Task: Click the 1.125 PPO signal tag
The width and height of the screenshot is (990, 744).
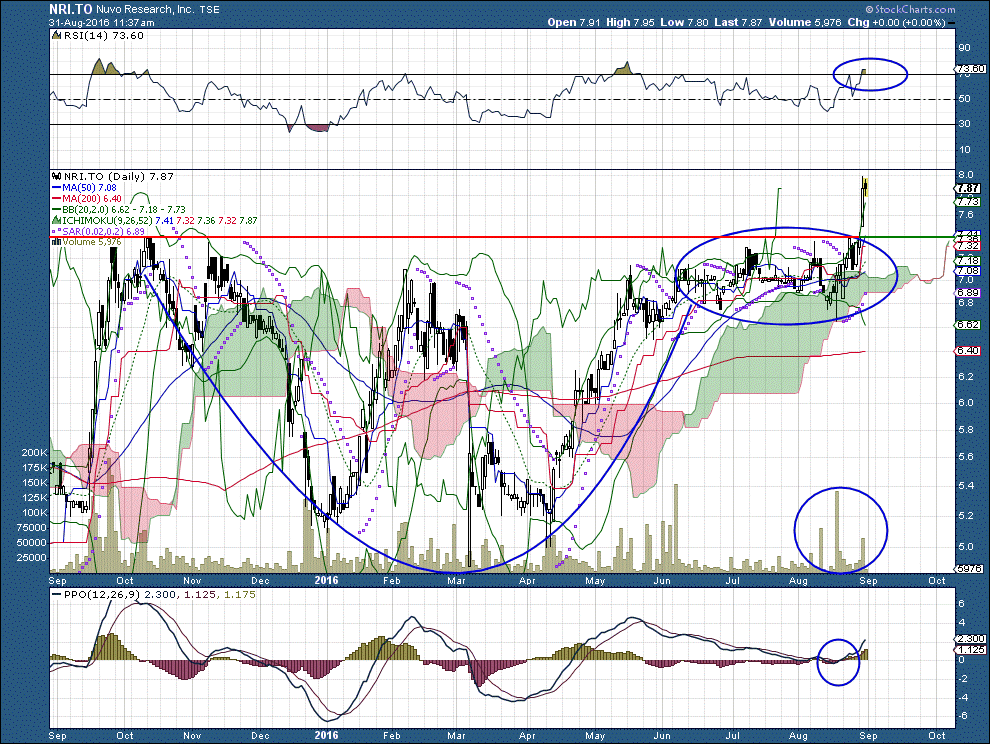Action: [x=971, y=649]
